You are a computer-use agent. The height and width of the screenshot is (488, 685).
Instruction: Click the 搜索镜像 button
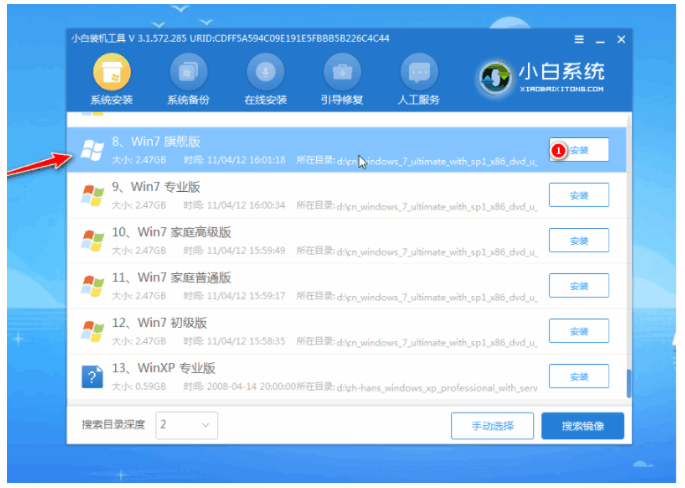point(583,426)
